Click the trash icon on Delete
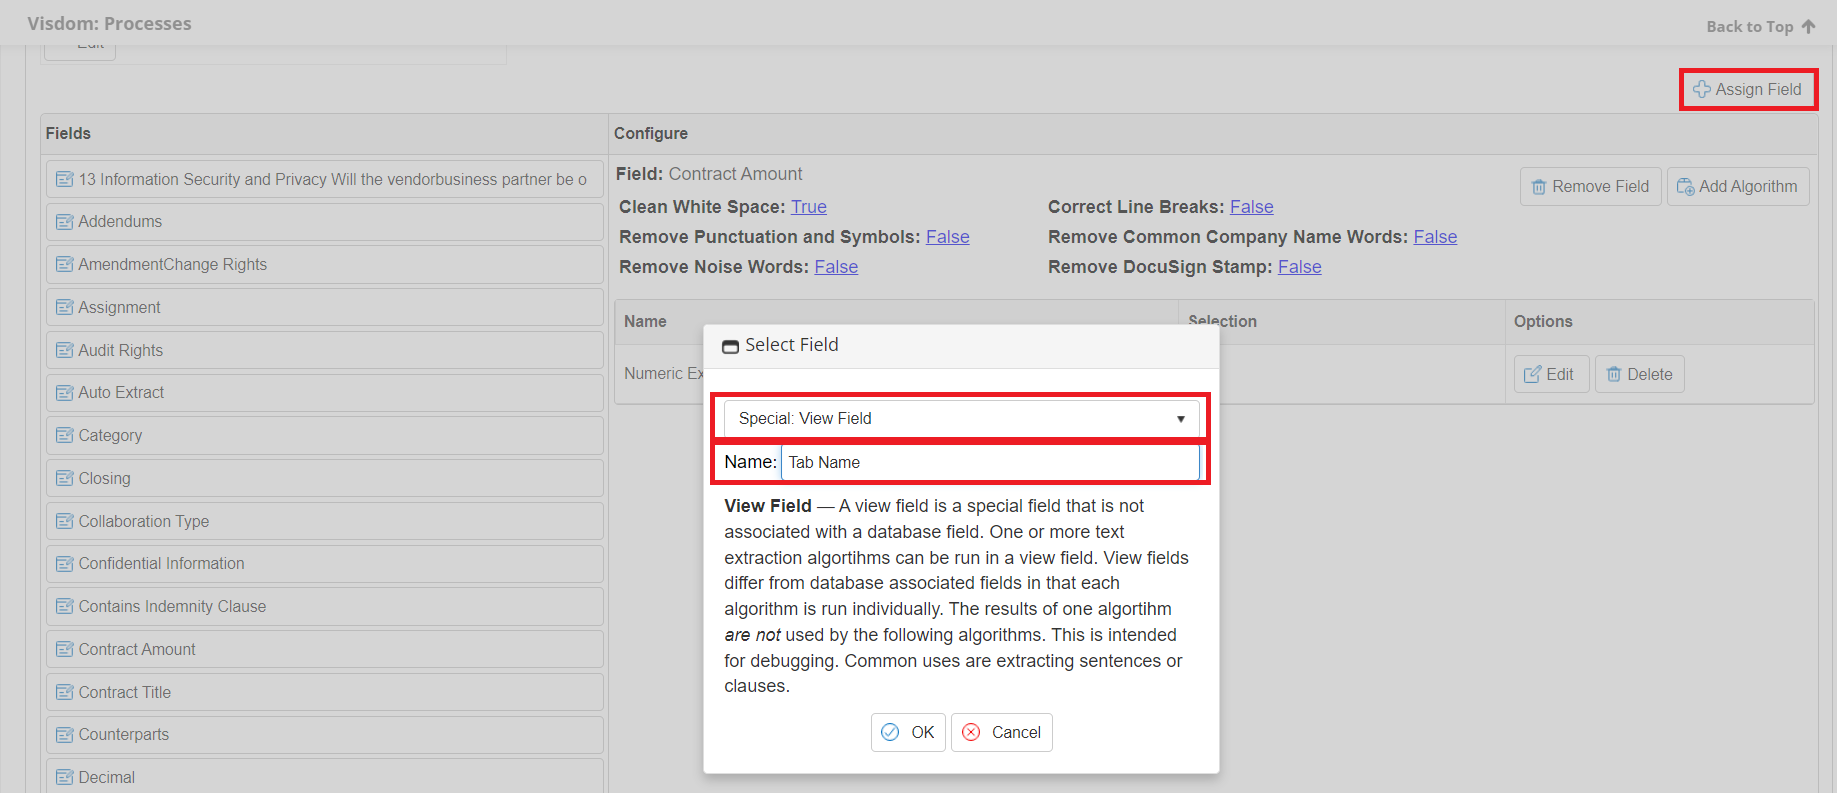Screen dimensions: 1837x793 [x=1613, y=374]
